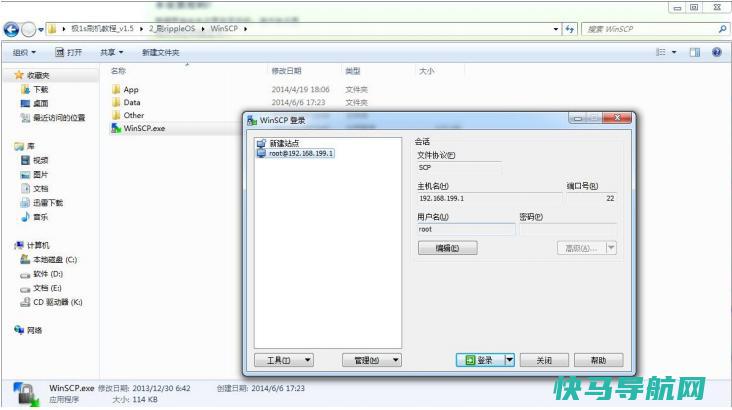Click the Explorer back navigation arrow

coord(11,29)
